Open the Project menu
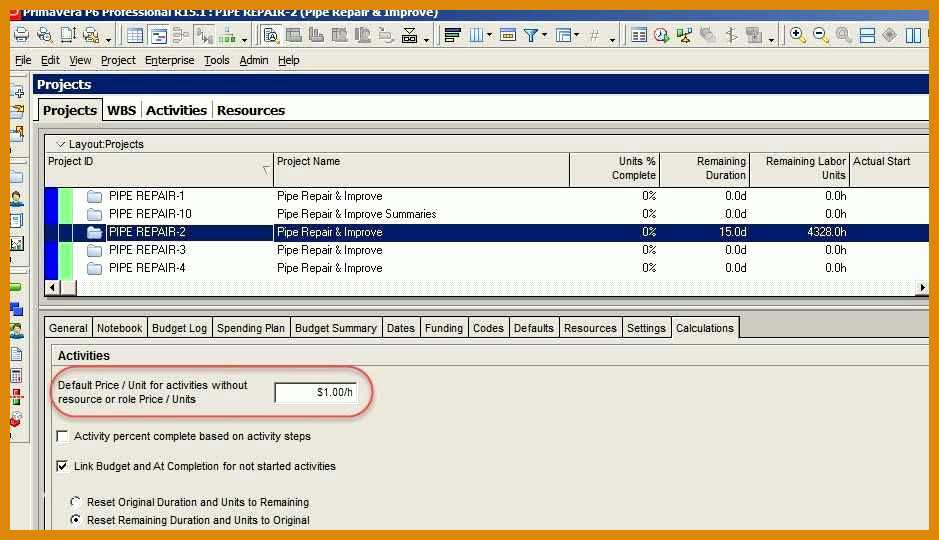939x540 pixels. tap(118, 60)
